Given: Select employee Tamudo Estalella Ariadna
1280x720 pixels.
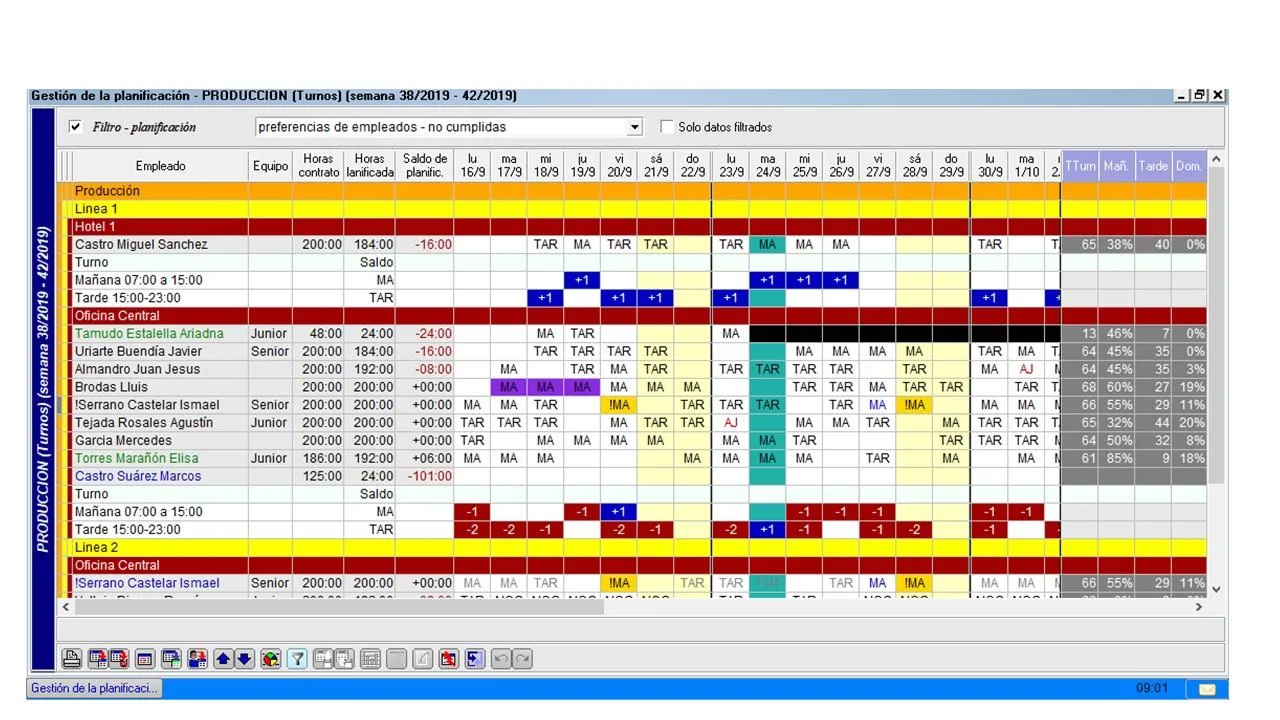Looking at the screenshot, I should coord(149,334).
